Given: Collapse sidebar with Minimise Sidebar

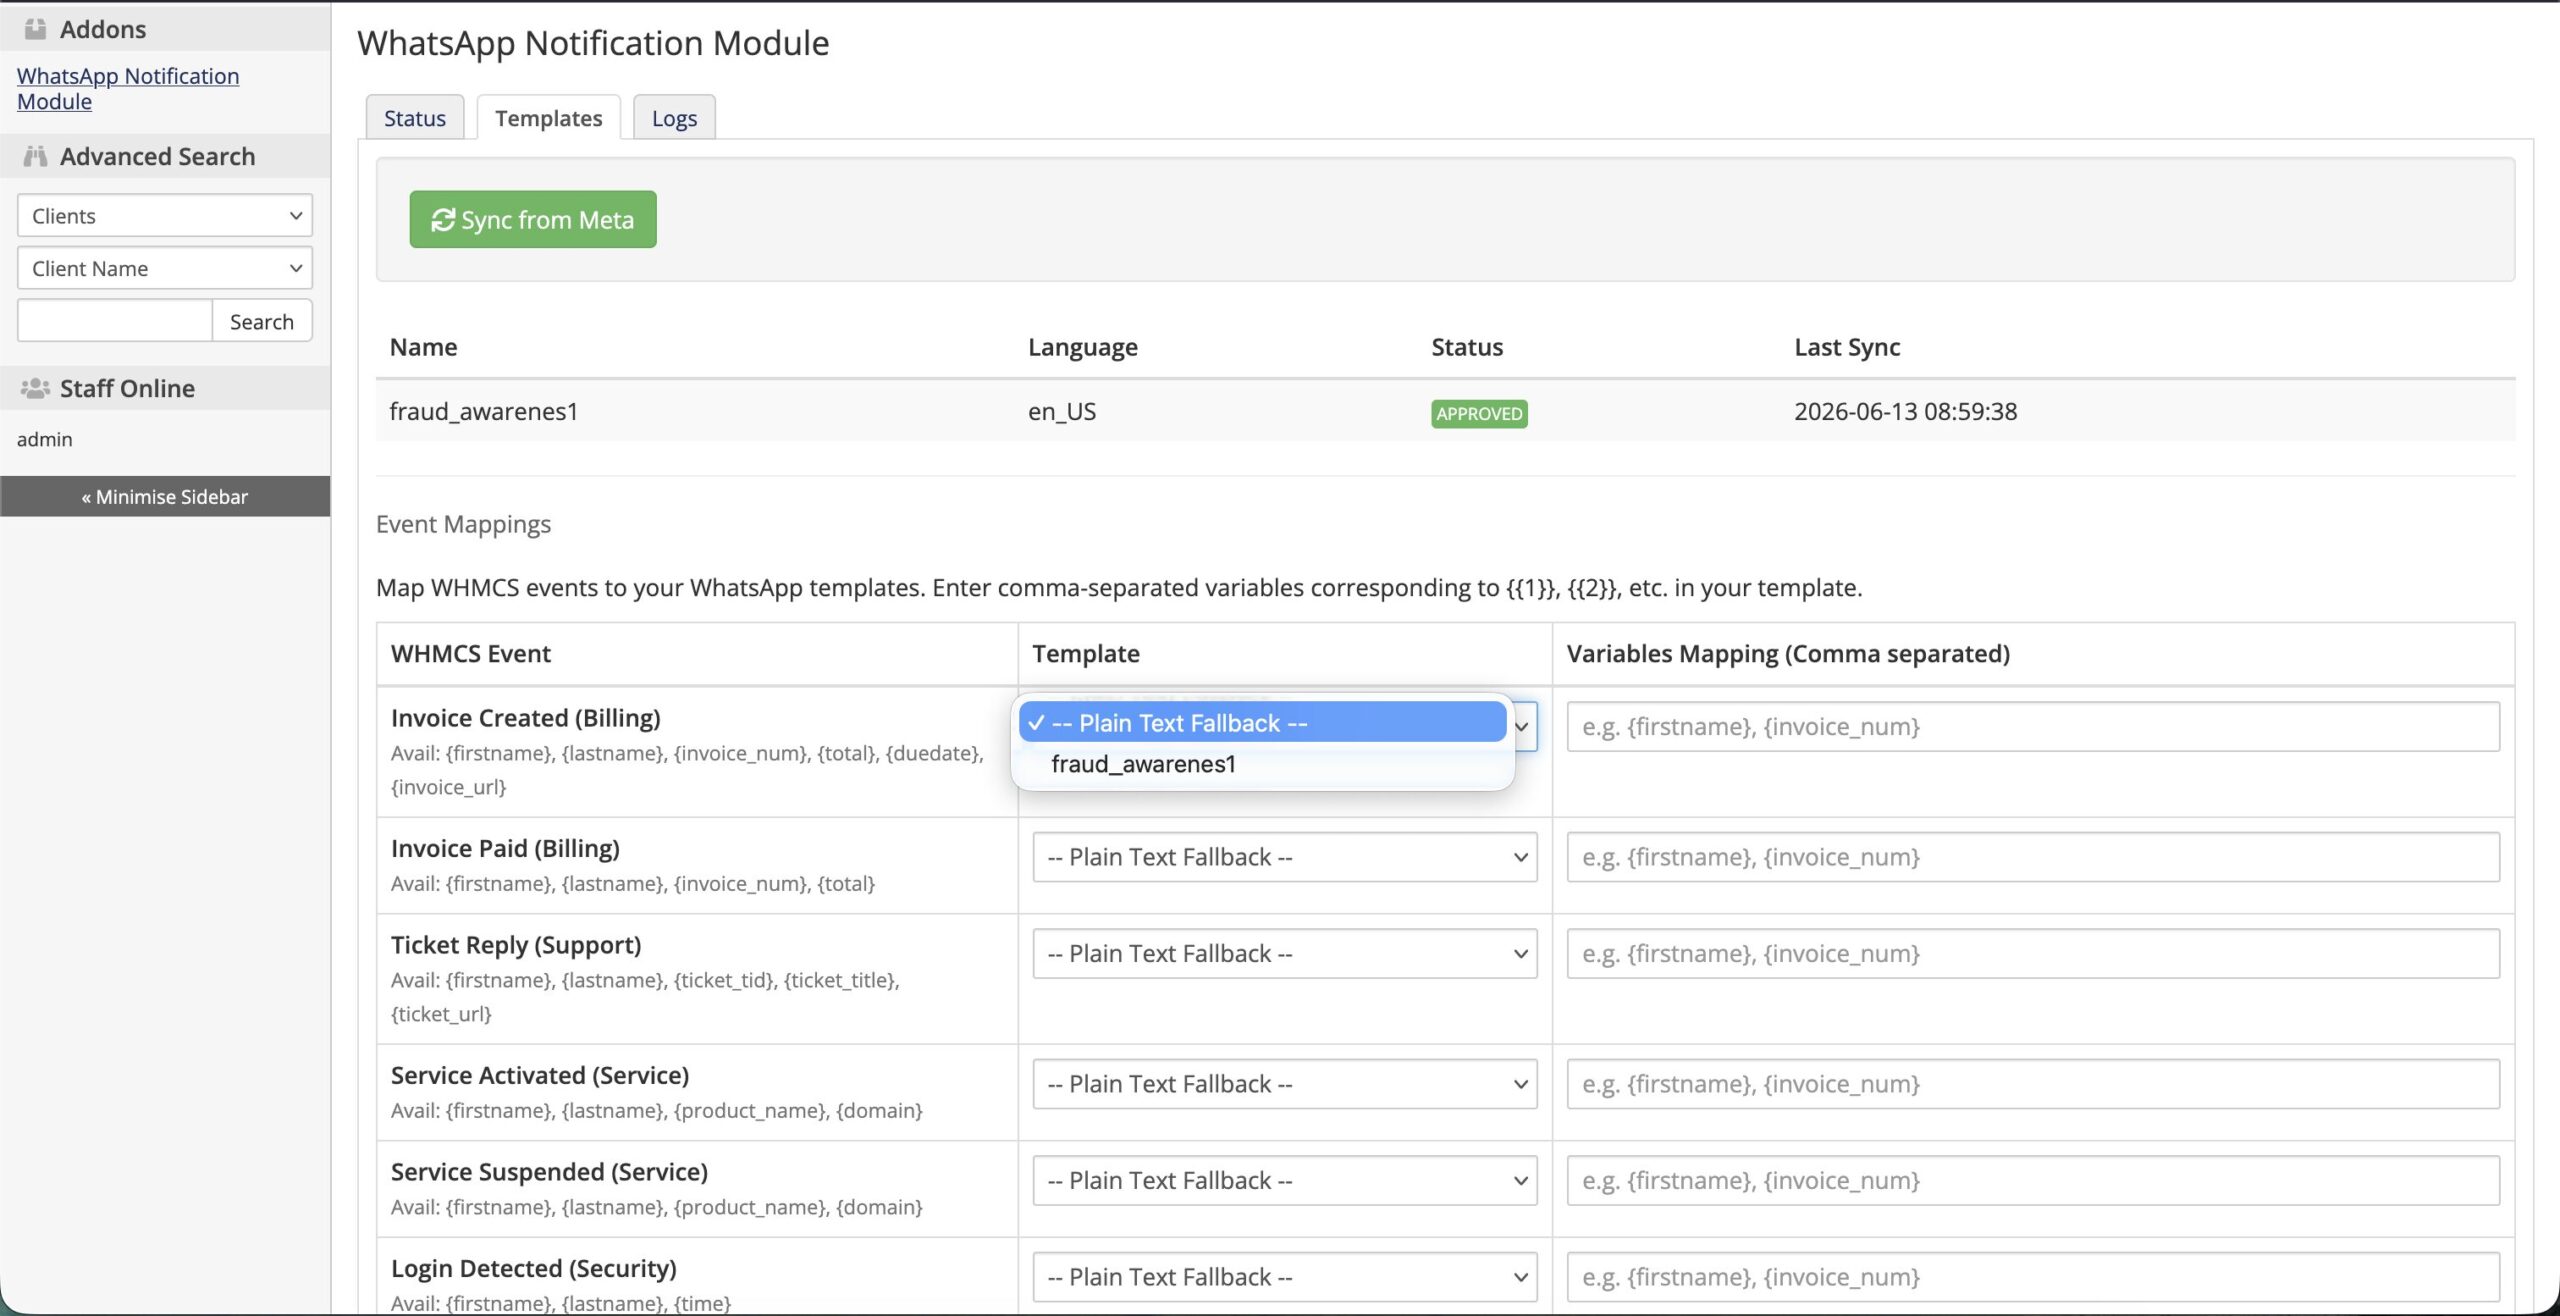Looking at the screenshot, I should [165, 496].
